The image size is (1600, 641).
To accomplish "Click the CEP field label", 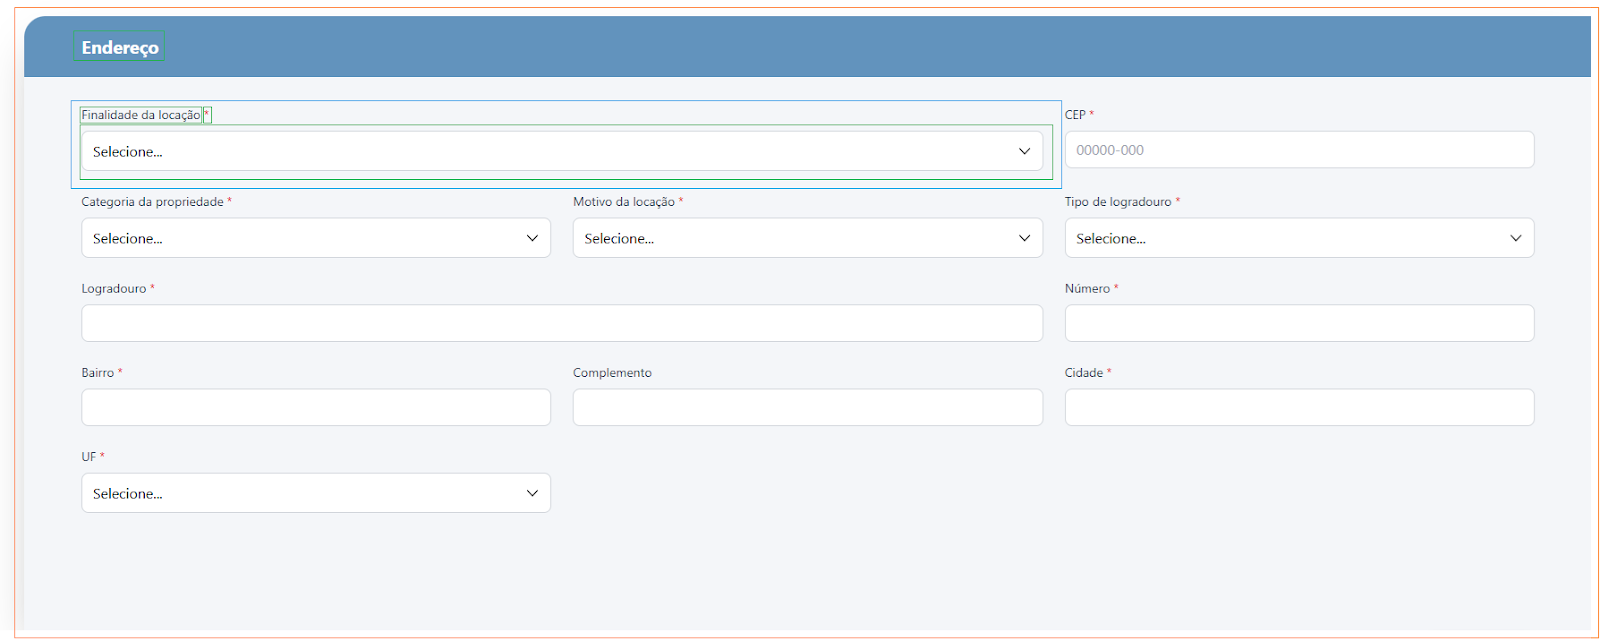I will [x=1075, y=115].
